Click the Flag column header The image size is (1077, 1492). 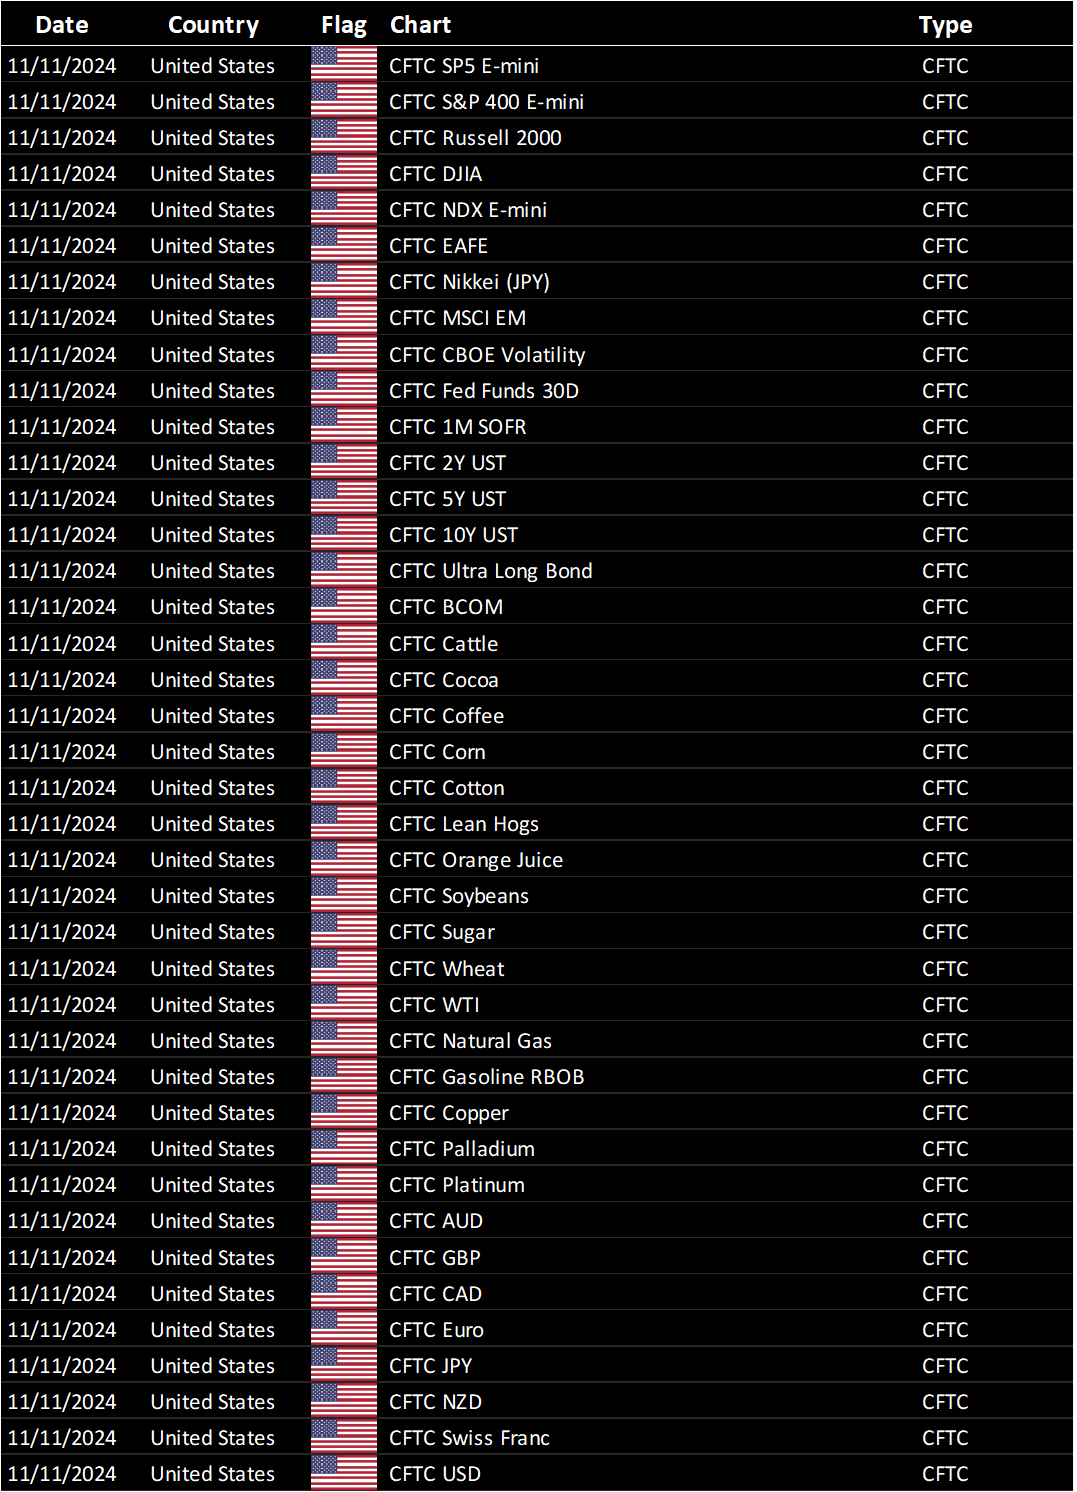344,25
